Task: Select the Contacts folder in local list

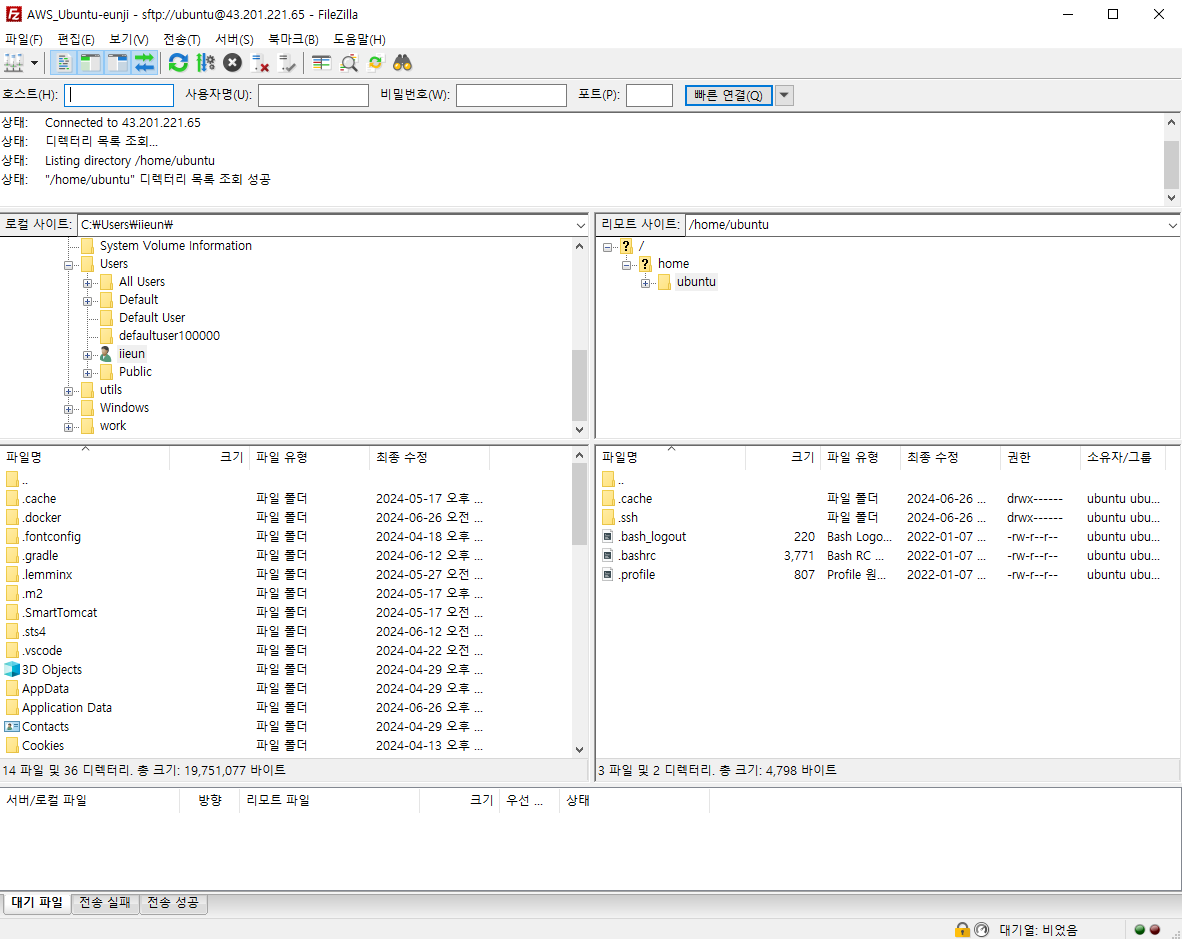Action: [45, 726]
